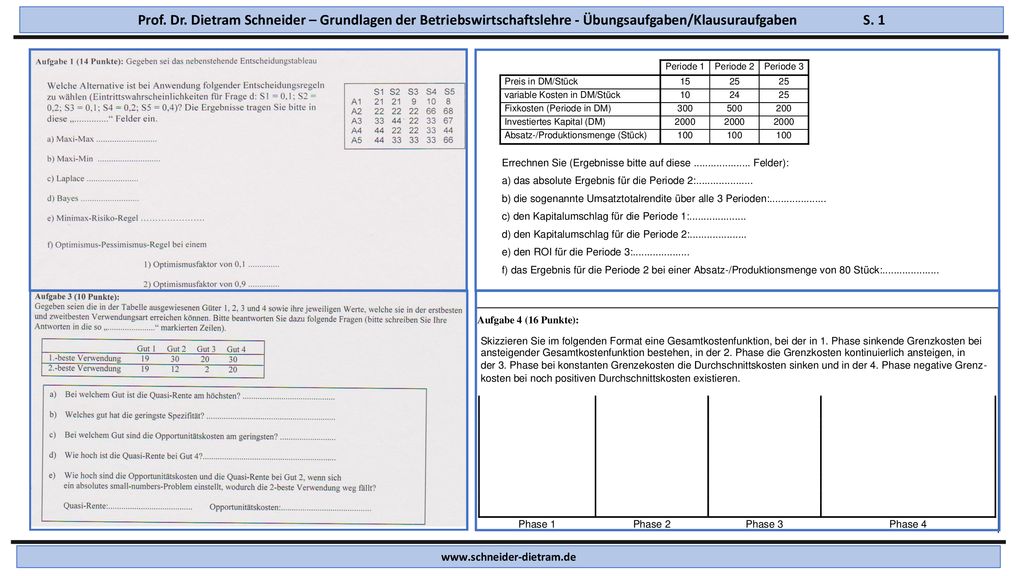Click the 'a) das absolute Ergebnis für die Periode 2' line
The width and height of the screenshot is (1024, 576).
[627, 181]
